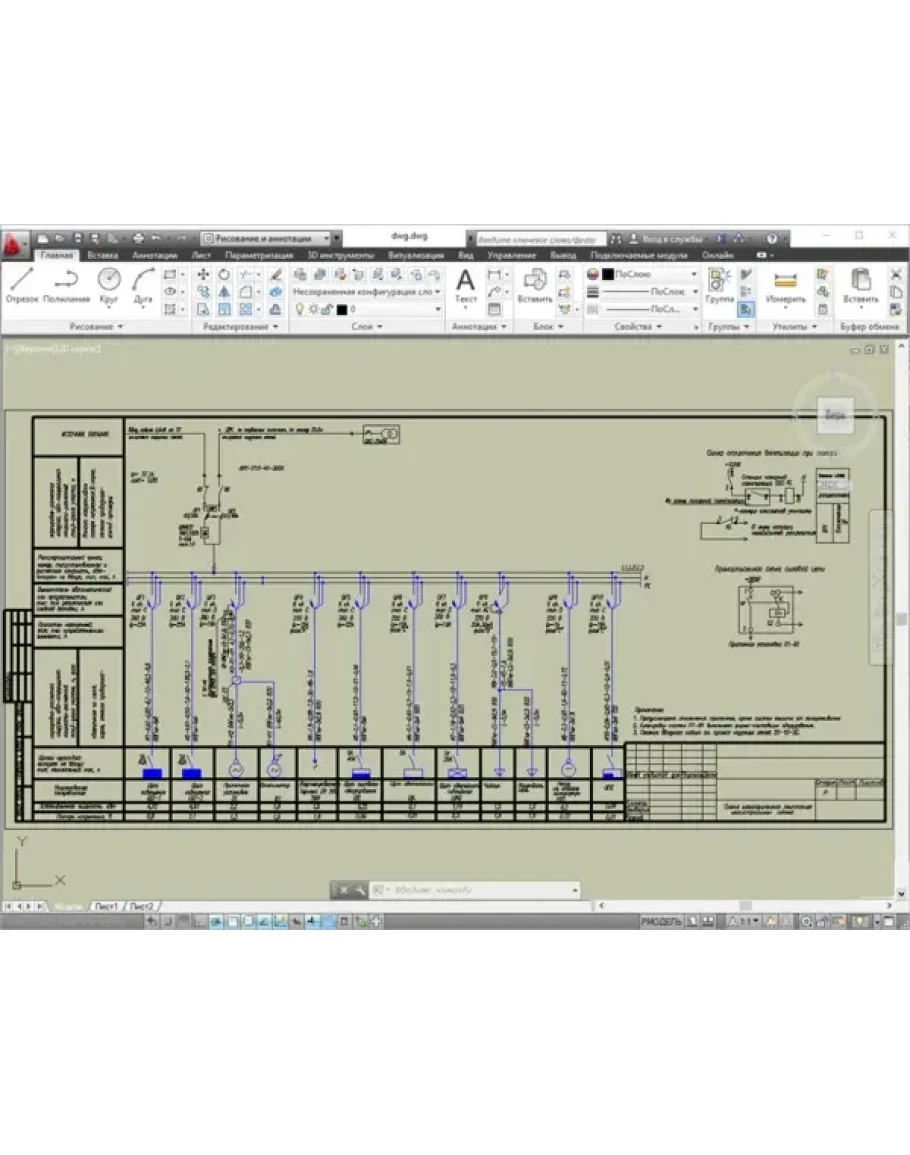The width and height of the screenshot is (910, 1155).
Task: Click the Измерить (Measure) utility icon
Action: tap(786, 284)
